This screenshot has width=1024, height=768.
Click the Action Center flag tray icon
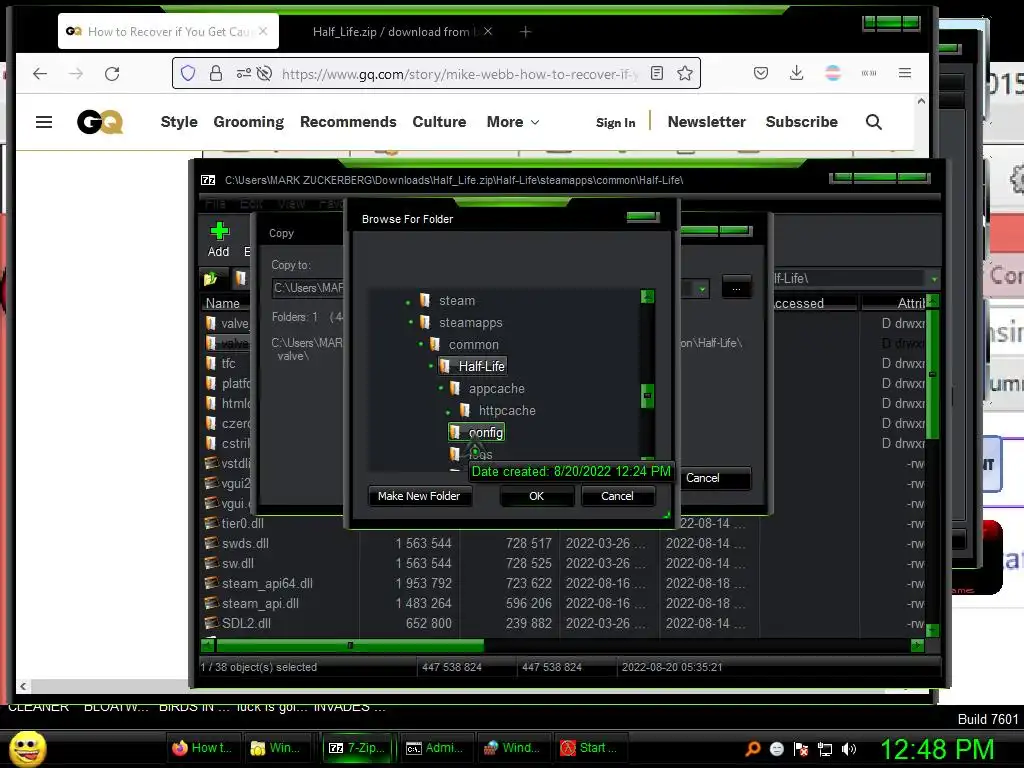tap(801, 749)
